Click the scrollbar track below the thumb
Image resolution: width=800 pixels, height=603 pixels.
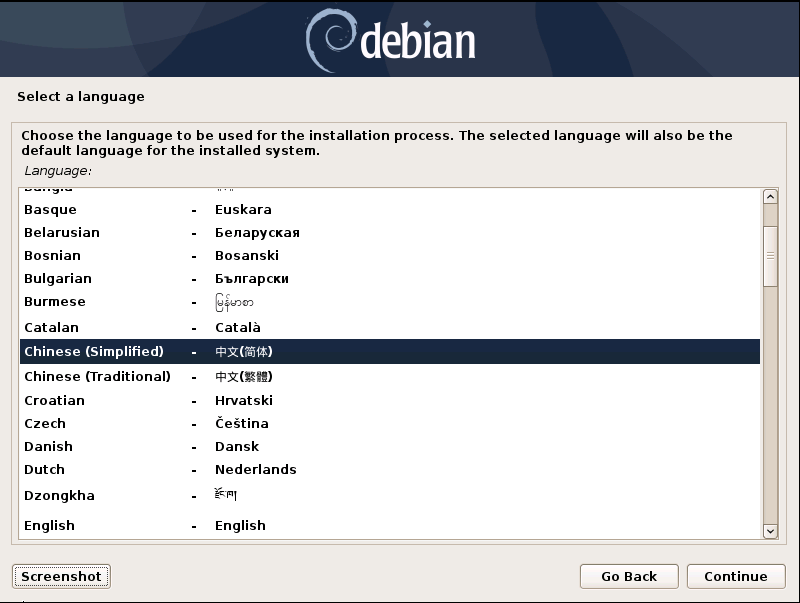(770, 408)
